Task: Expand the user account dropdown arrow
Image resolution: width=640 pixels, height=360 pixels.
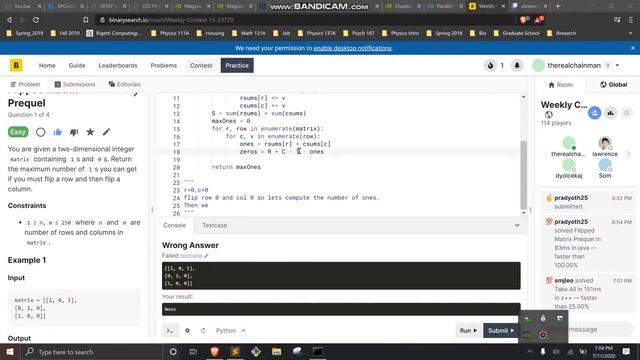Action: [x=617, y=65]
